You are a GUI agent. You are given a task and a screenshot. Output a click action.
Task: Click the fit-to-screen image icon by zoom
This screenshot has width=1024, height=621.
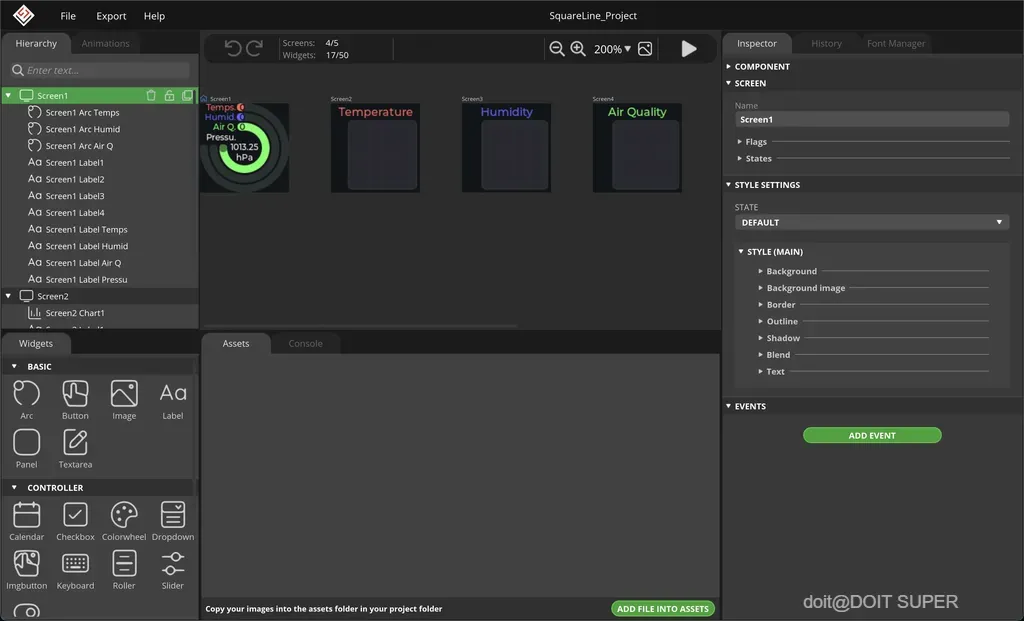point(645,49)
